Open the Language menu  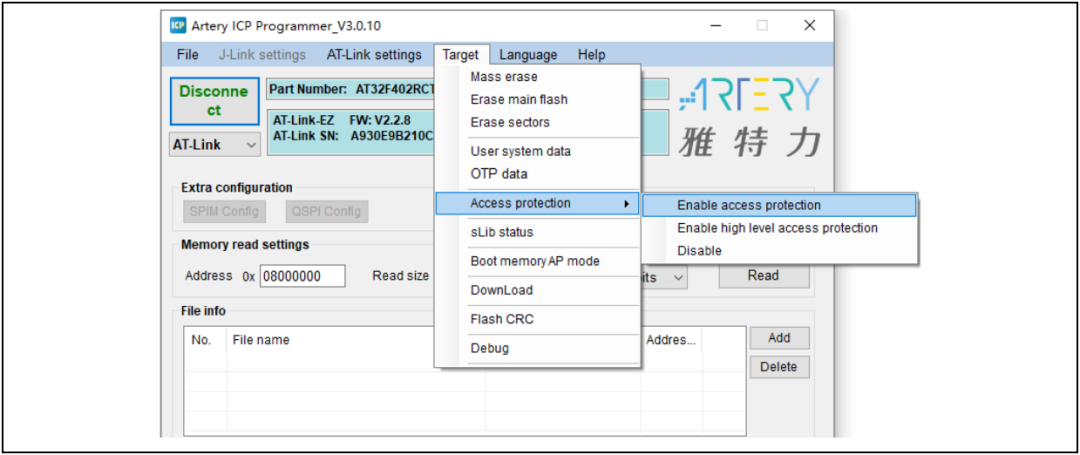(x=528, y=54)
